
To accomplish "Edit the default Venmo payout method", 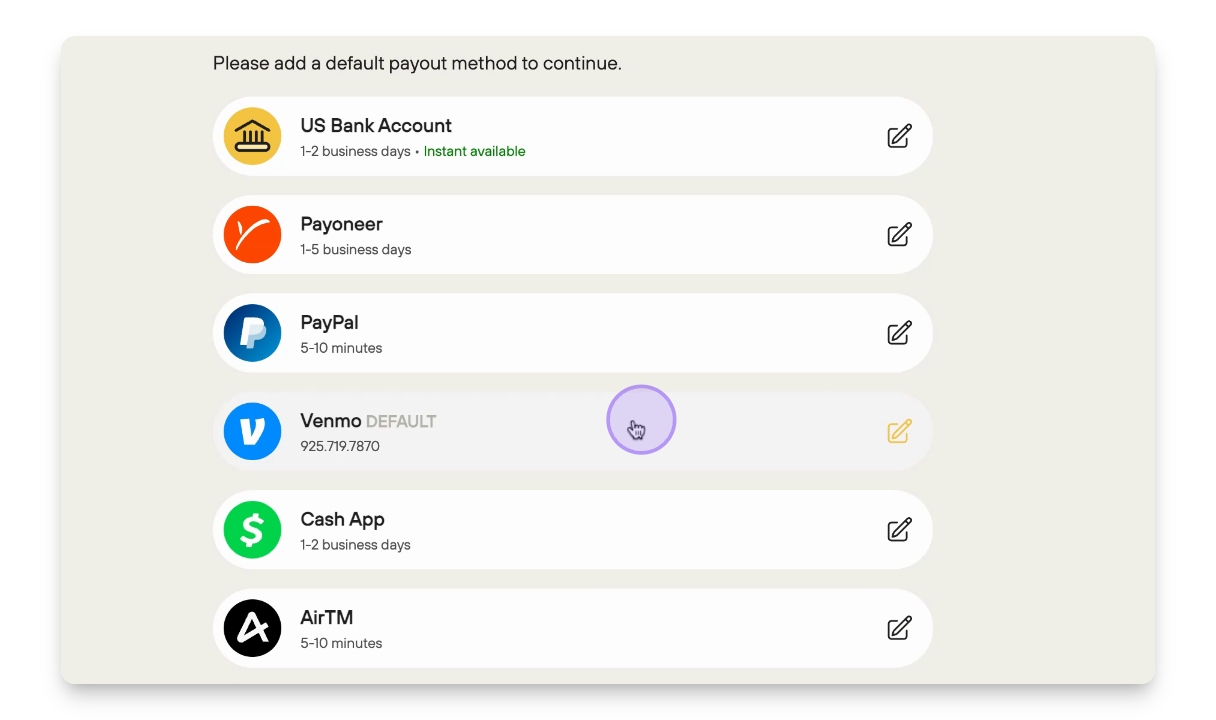I will click(x=899, y=431).
